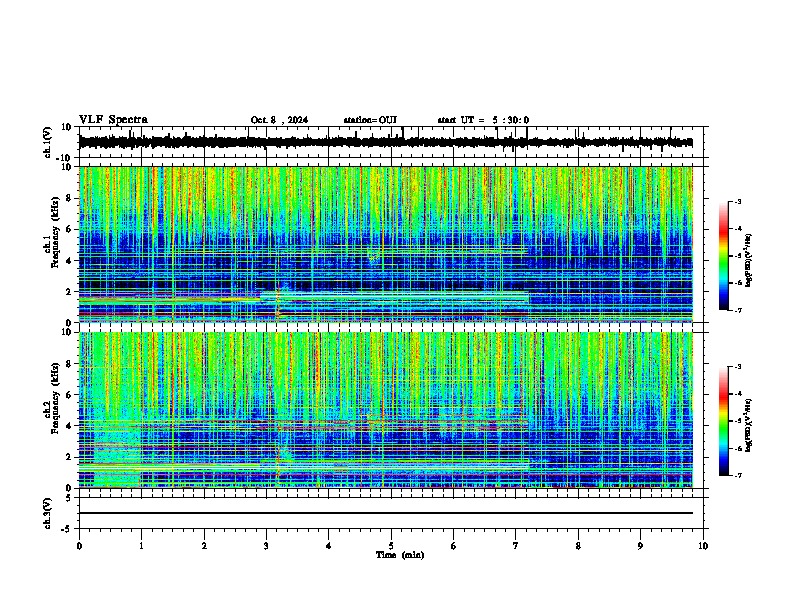Click the 'VLF Spectra' title text
Image resolution: width=792 pixels, height=612 pixels.
click(x=113, y=120)
